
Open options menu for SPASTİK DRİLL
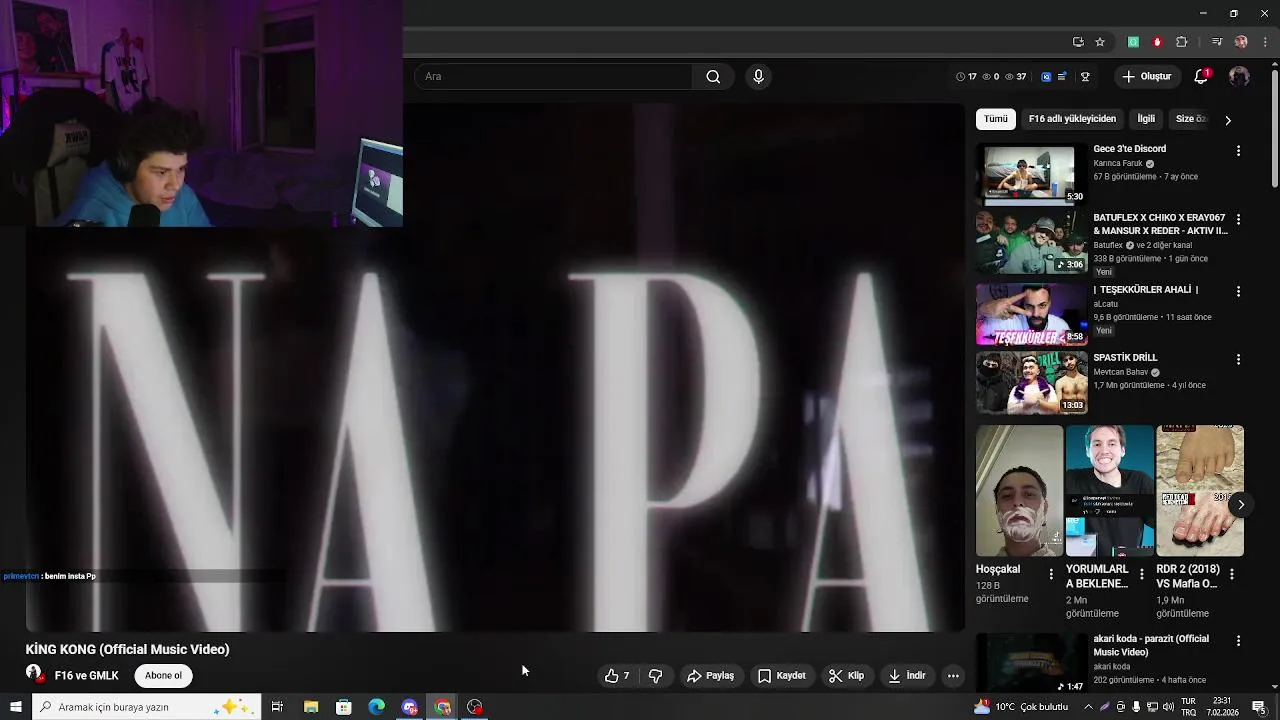pyautogui.click(x=1238, y=360)
